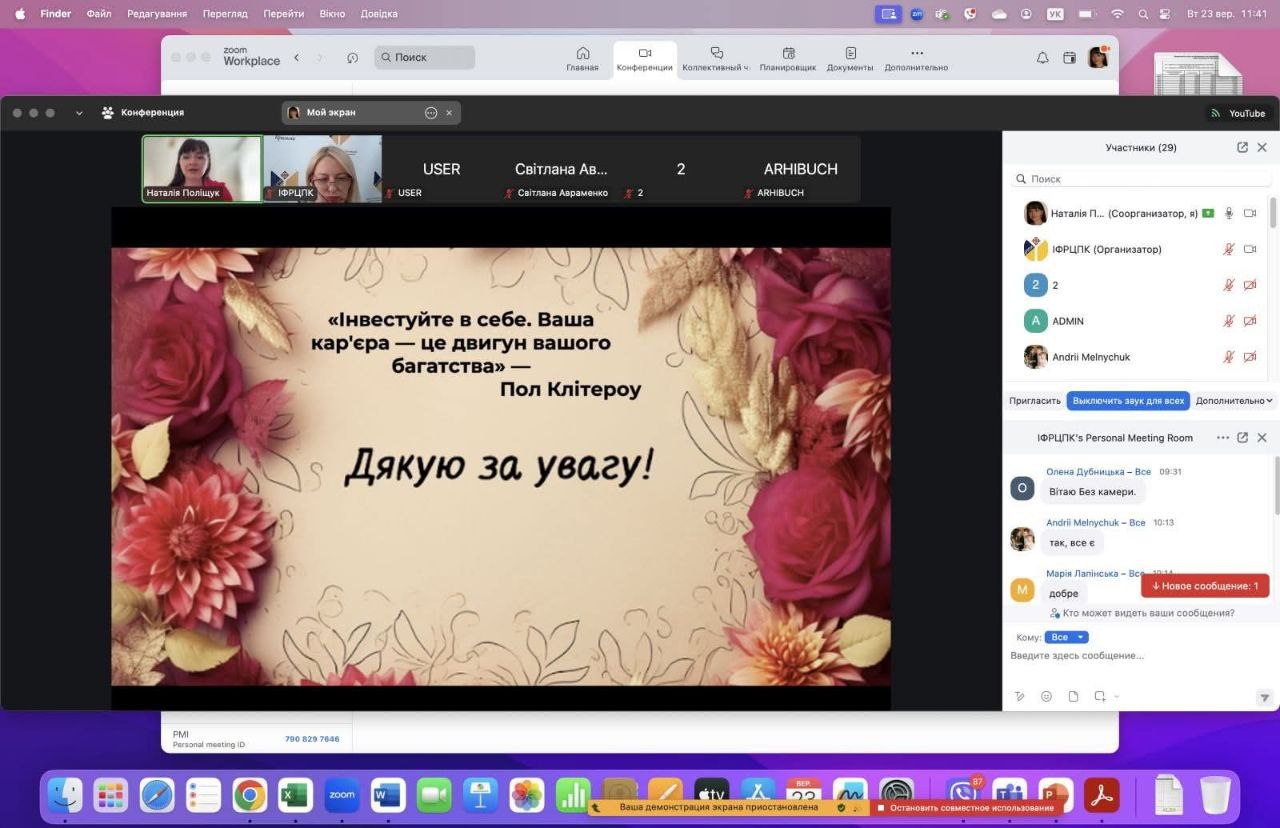Click the Выключить звук для всех button
This screenshot has width=1280, height=828.
tap(1128, 401)
